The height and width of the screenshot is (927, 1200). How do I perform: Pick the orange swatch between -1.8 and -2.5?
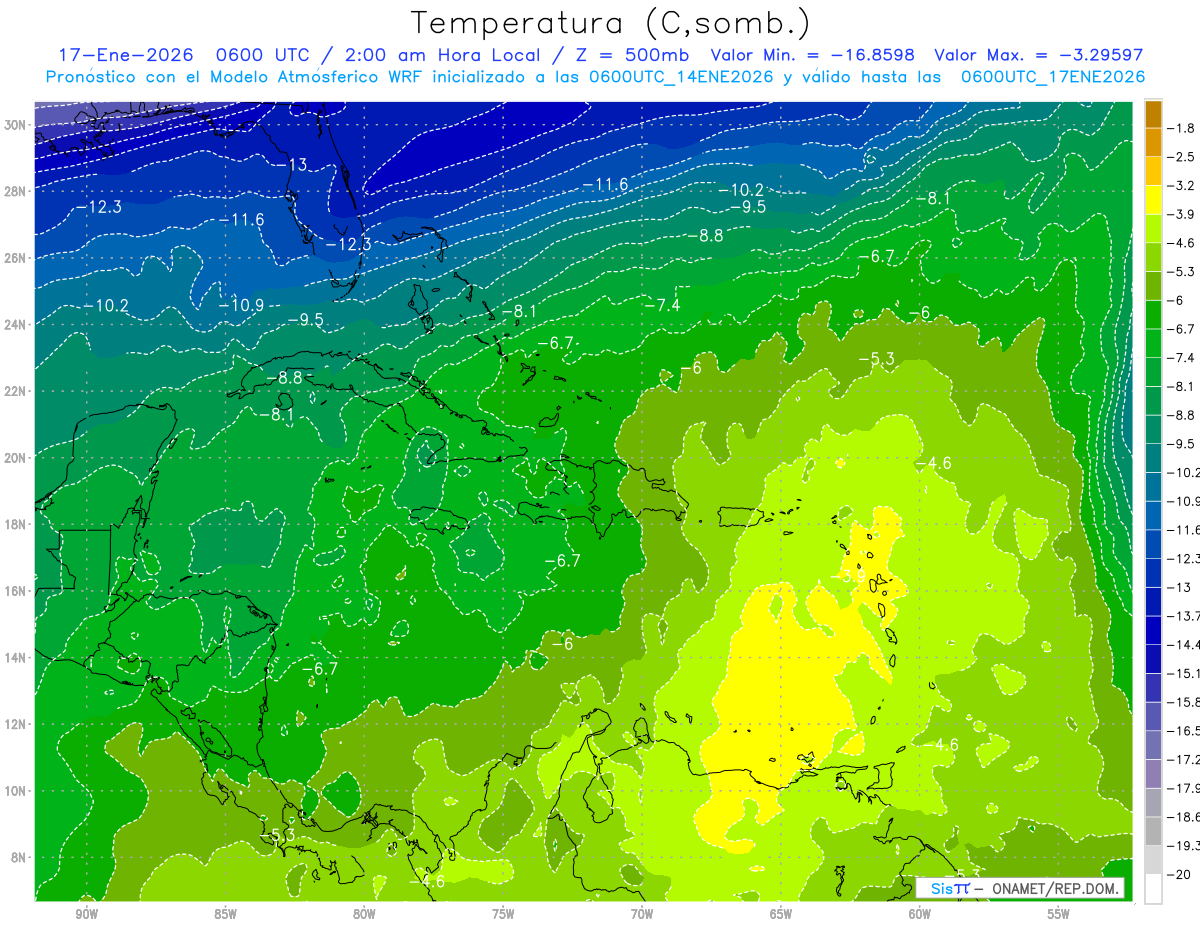coord(1153,142)
